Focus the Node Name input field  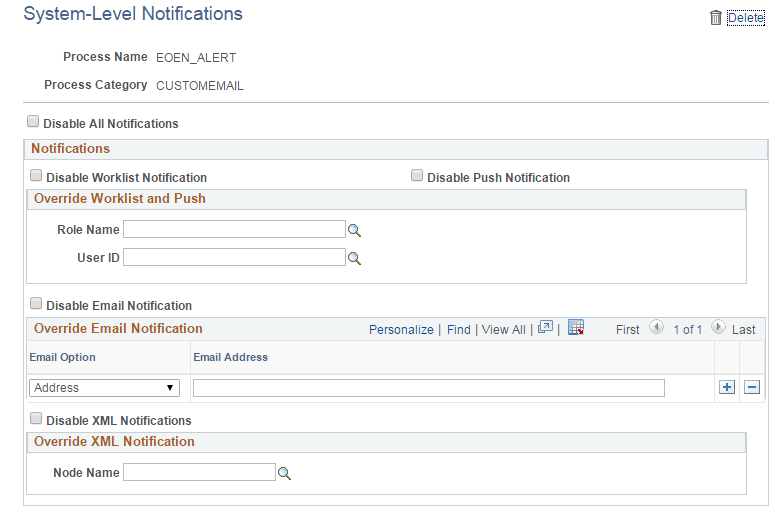click(x=199, y=472)
